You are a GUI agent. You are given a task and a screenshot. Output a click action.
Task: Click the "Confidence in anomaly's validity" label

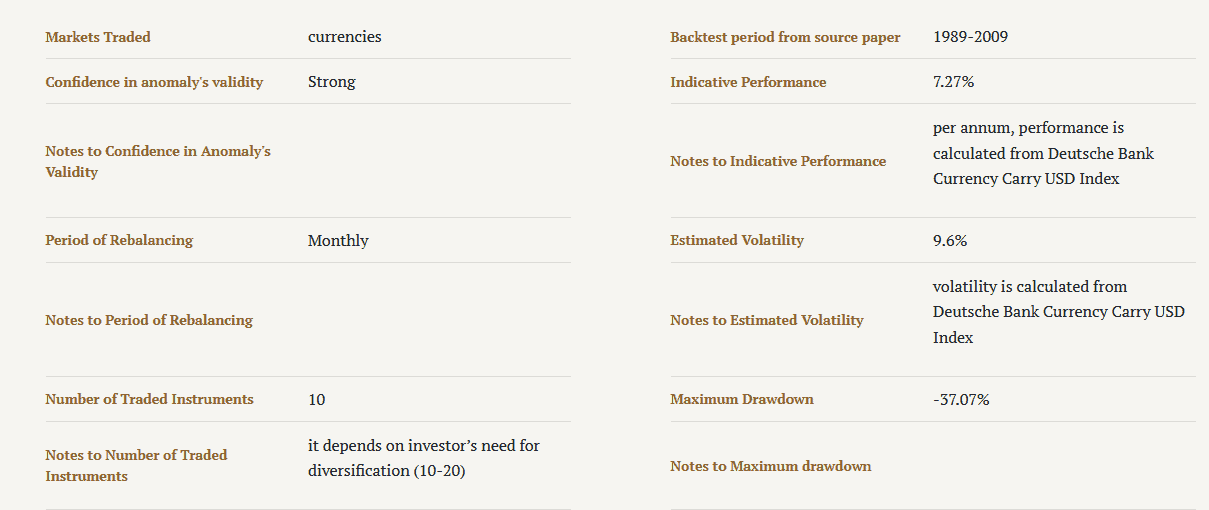tap(154, 82)
